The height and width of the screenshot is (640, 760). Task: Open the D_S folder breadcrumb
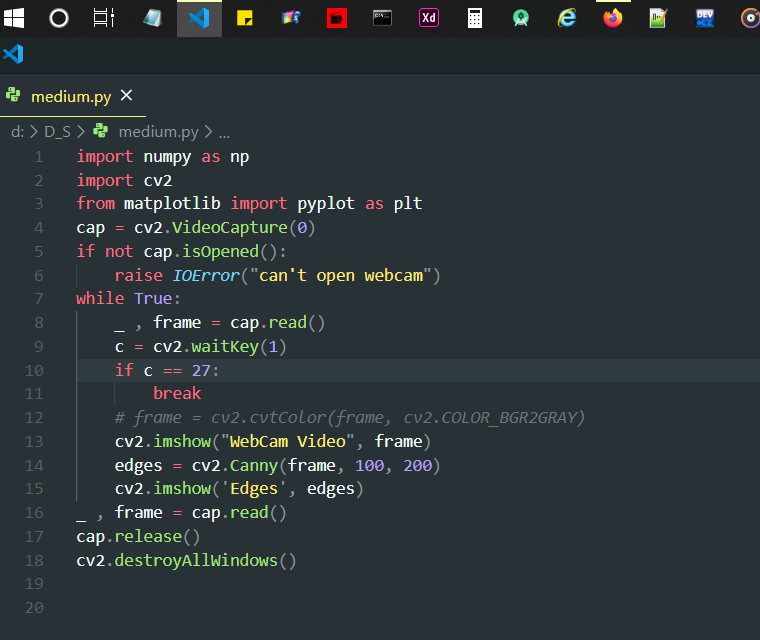point(58,132)
